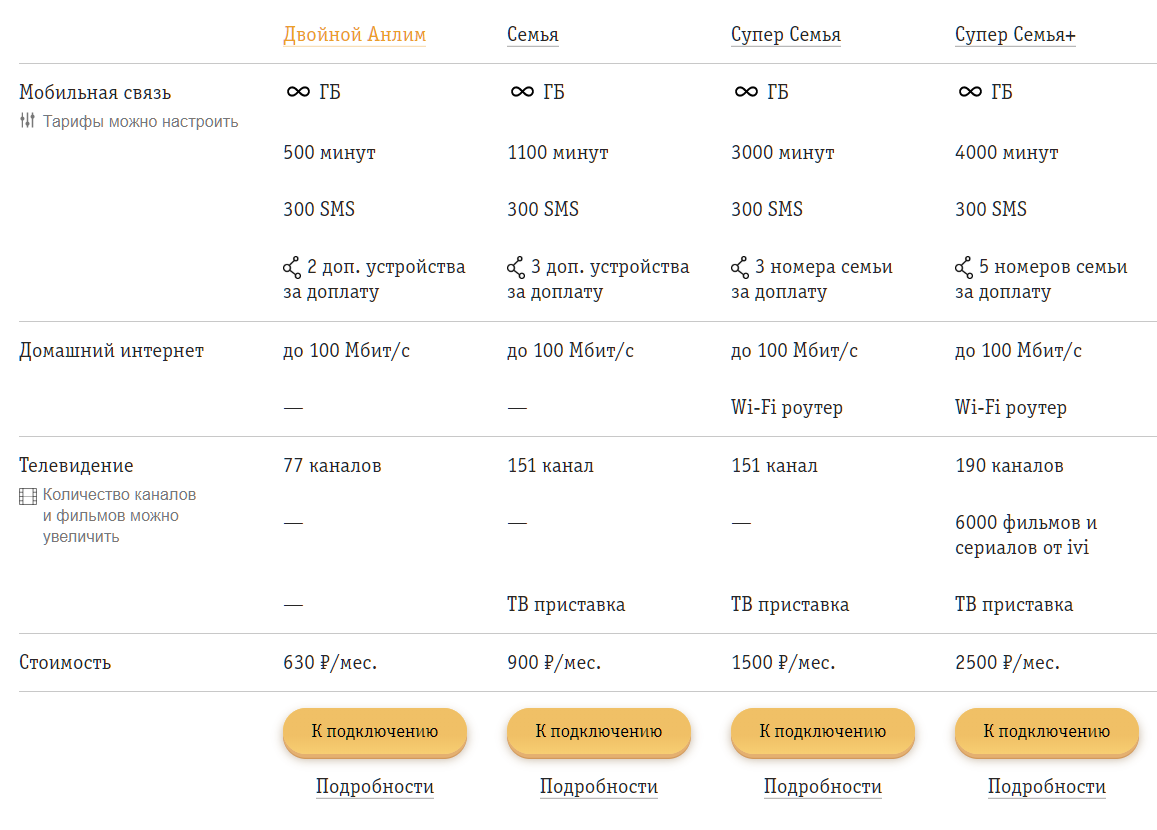This screenshot has height=830, width=1157.
Task: Click infinity icon in Супер Семья+ column
Action: (x=970, y=91)
